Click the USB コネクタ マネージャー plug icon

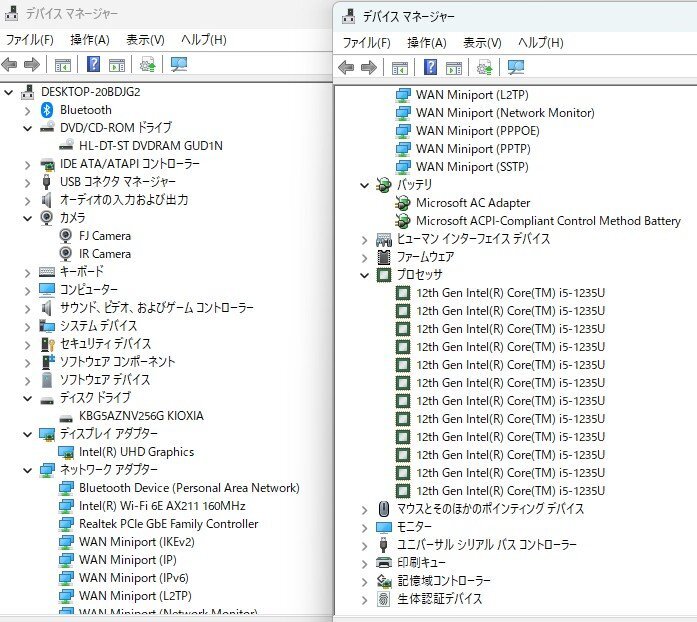tap(46, 182)
